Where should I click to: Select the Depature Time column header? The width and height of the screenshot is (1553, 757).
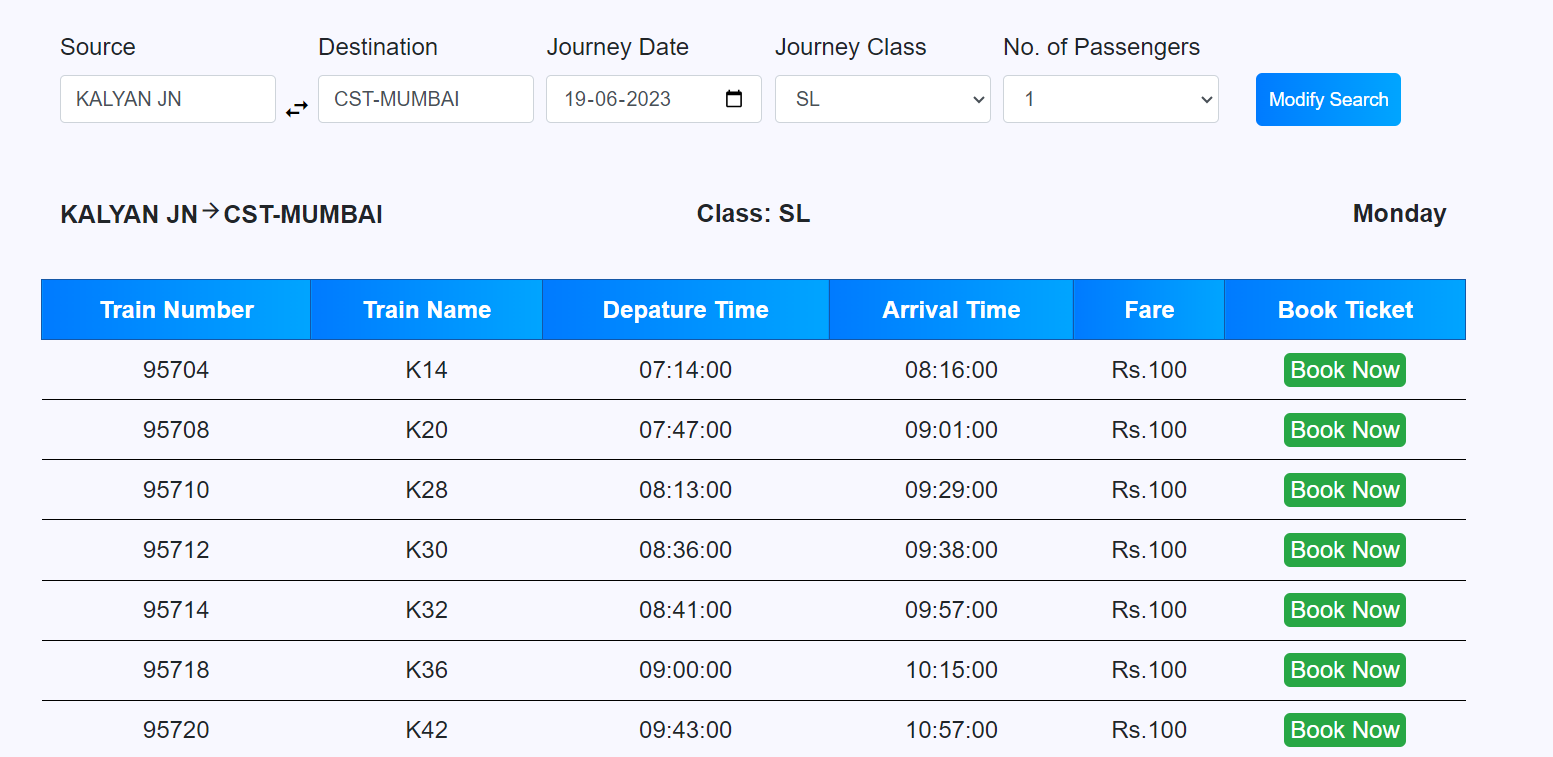[x=685, y=309]
